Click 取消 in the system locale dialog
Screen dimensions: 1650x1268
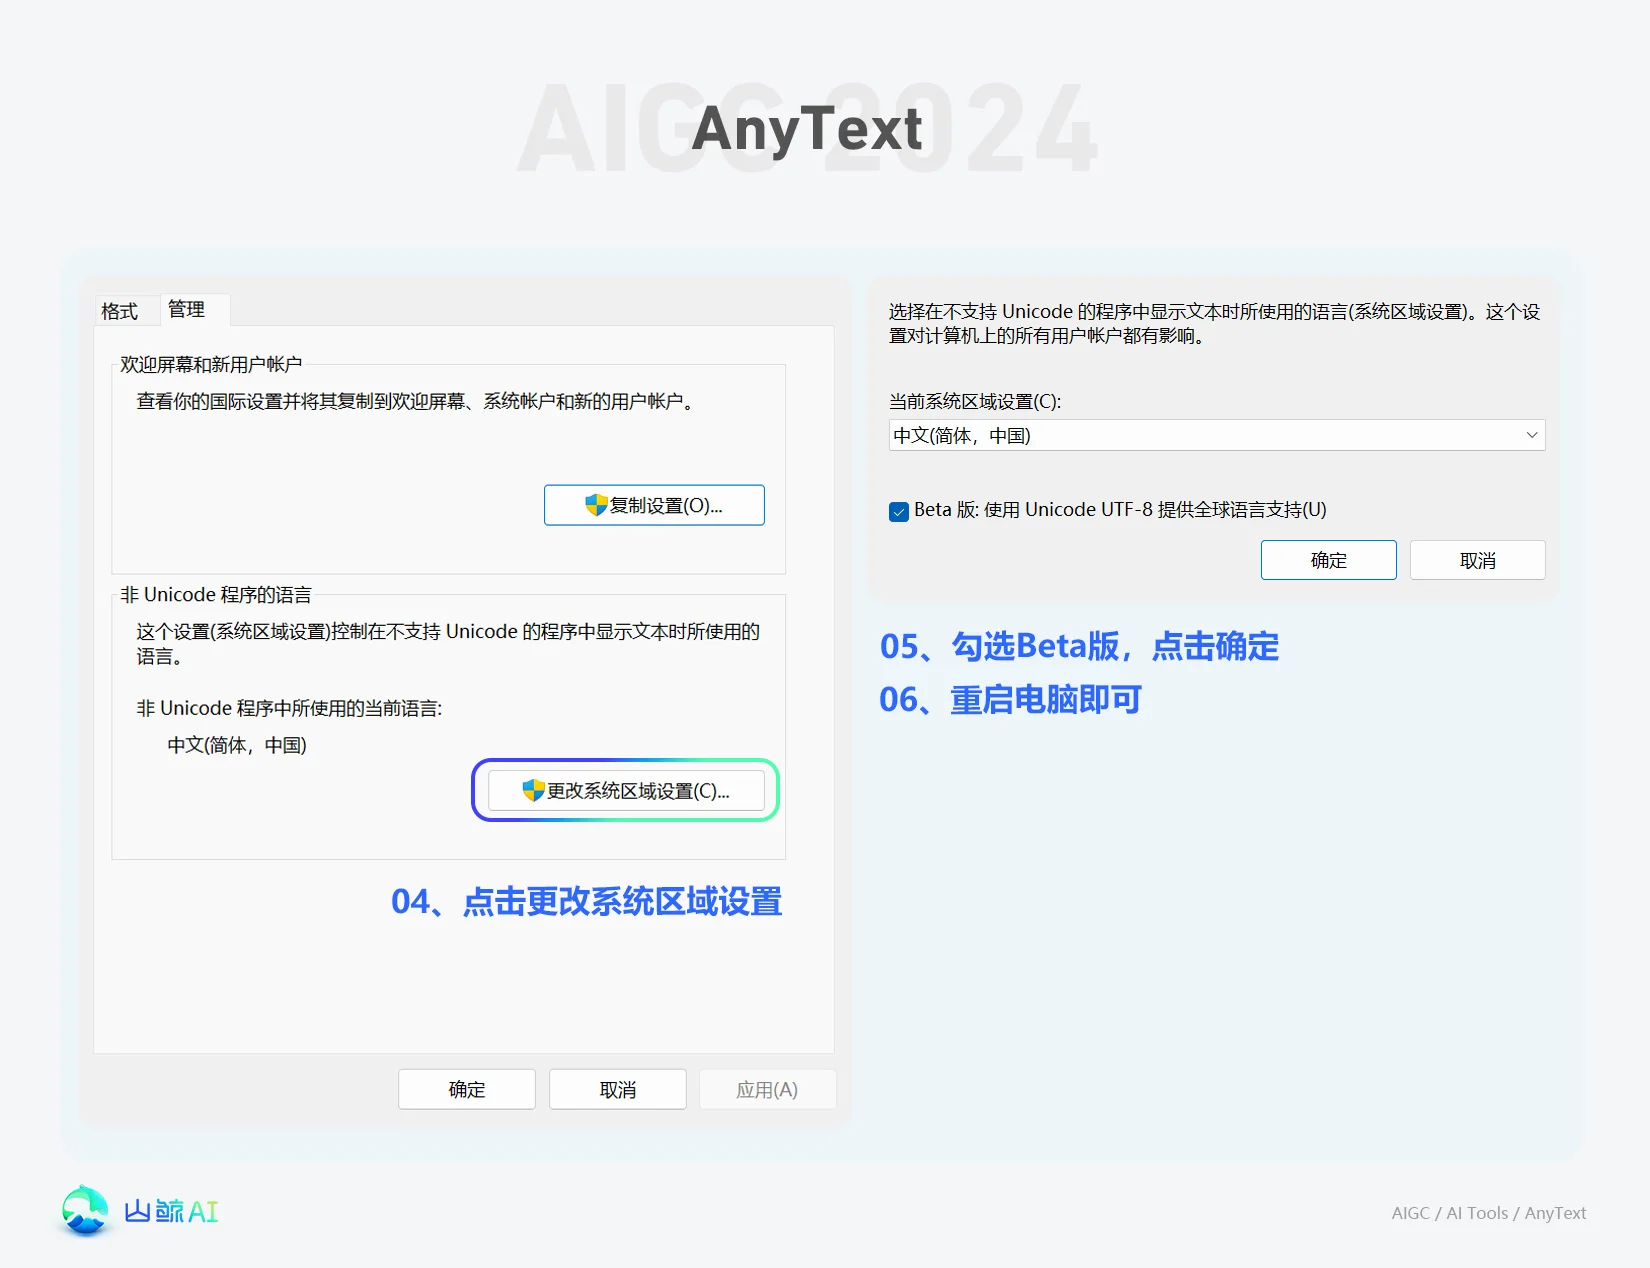1478,560
